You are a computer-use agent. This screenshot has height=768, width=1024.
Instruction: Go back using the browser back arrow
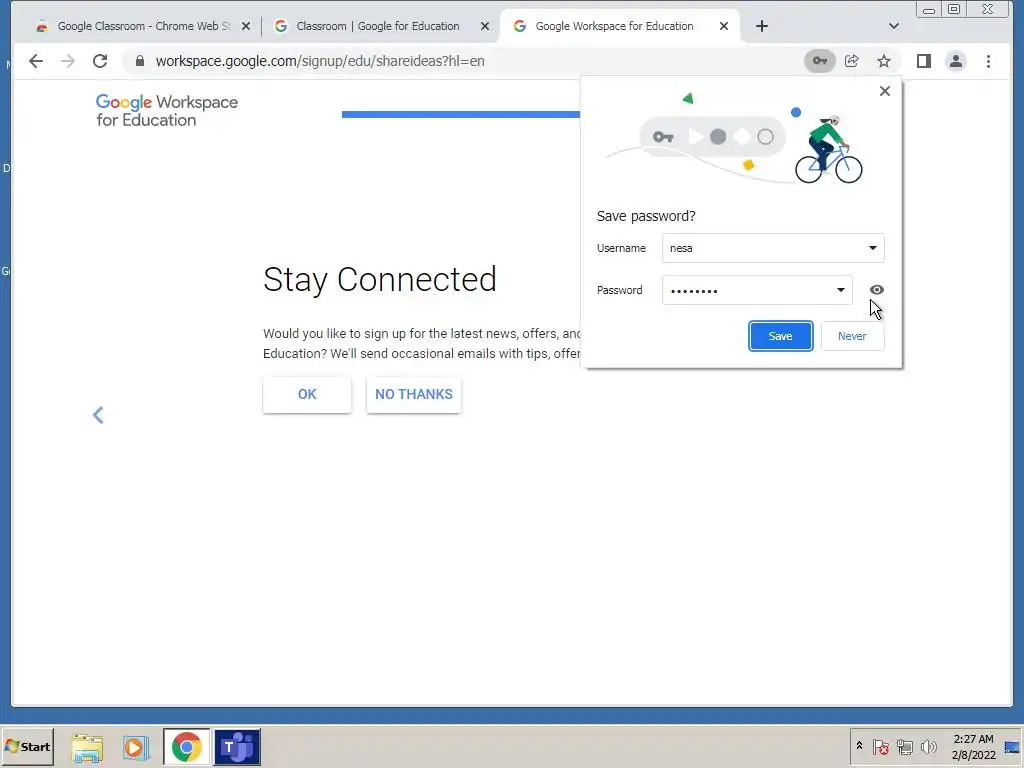[x=36, y=61]
